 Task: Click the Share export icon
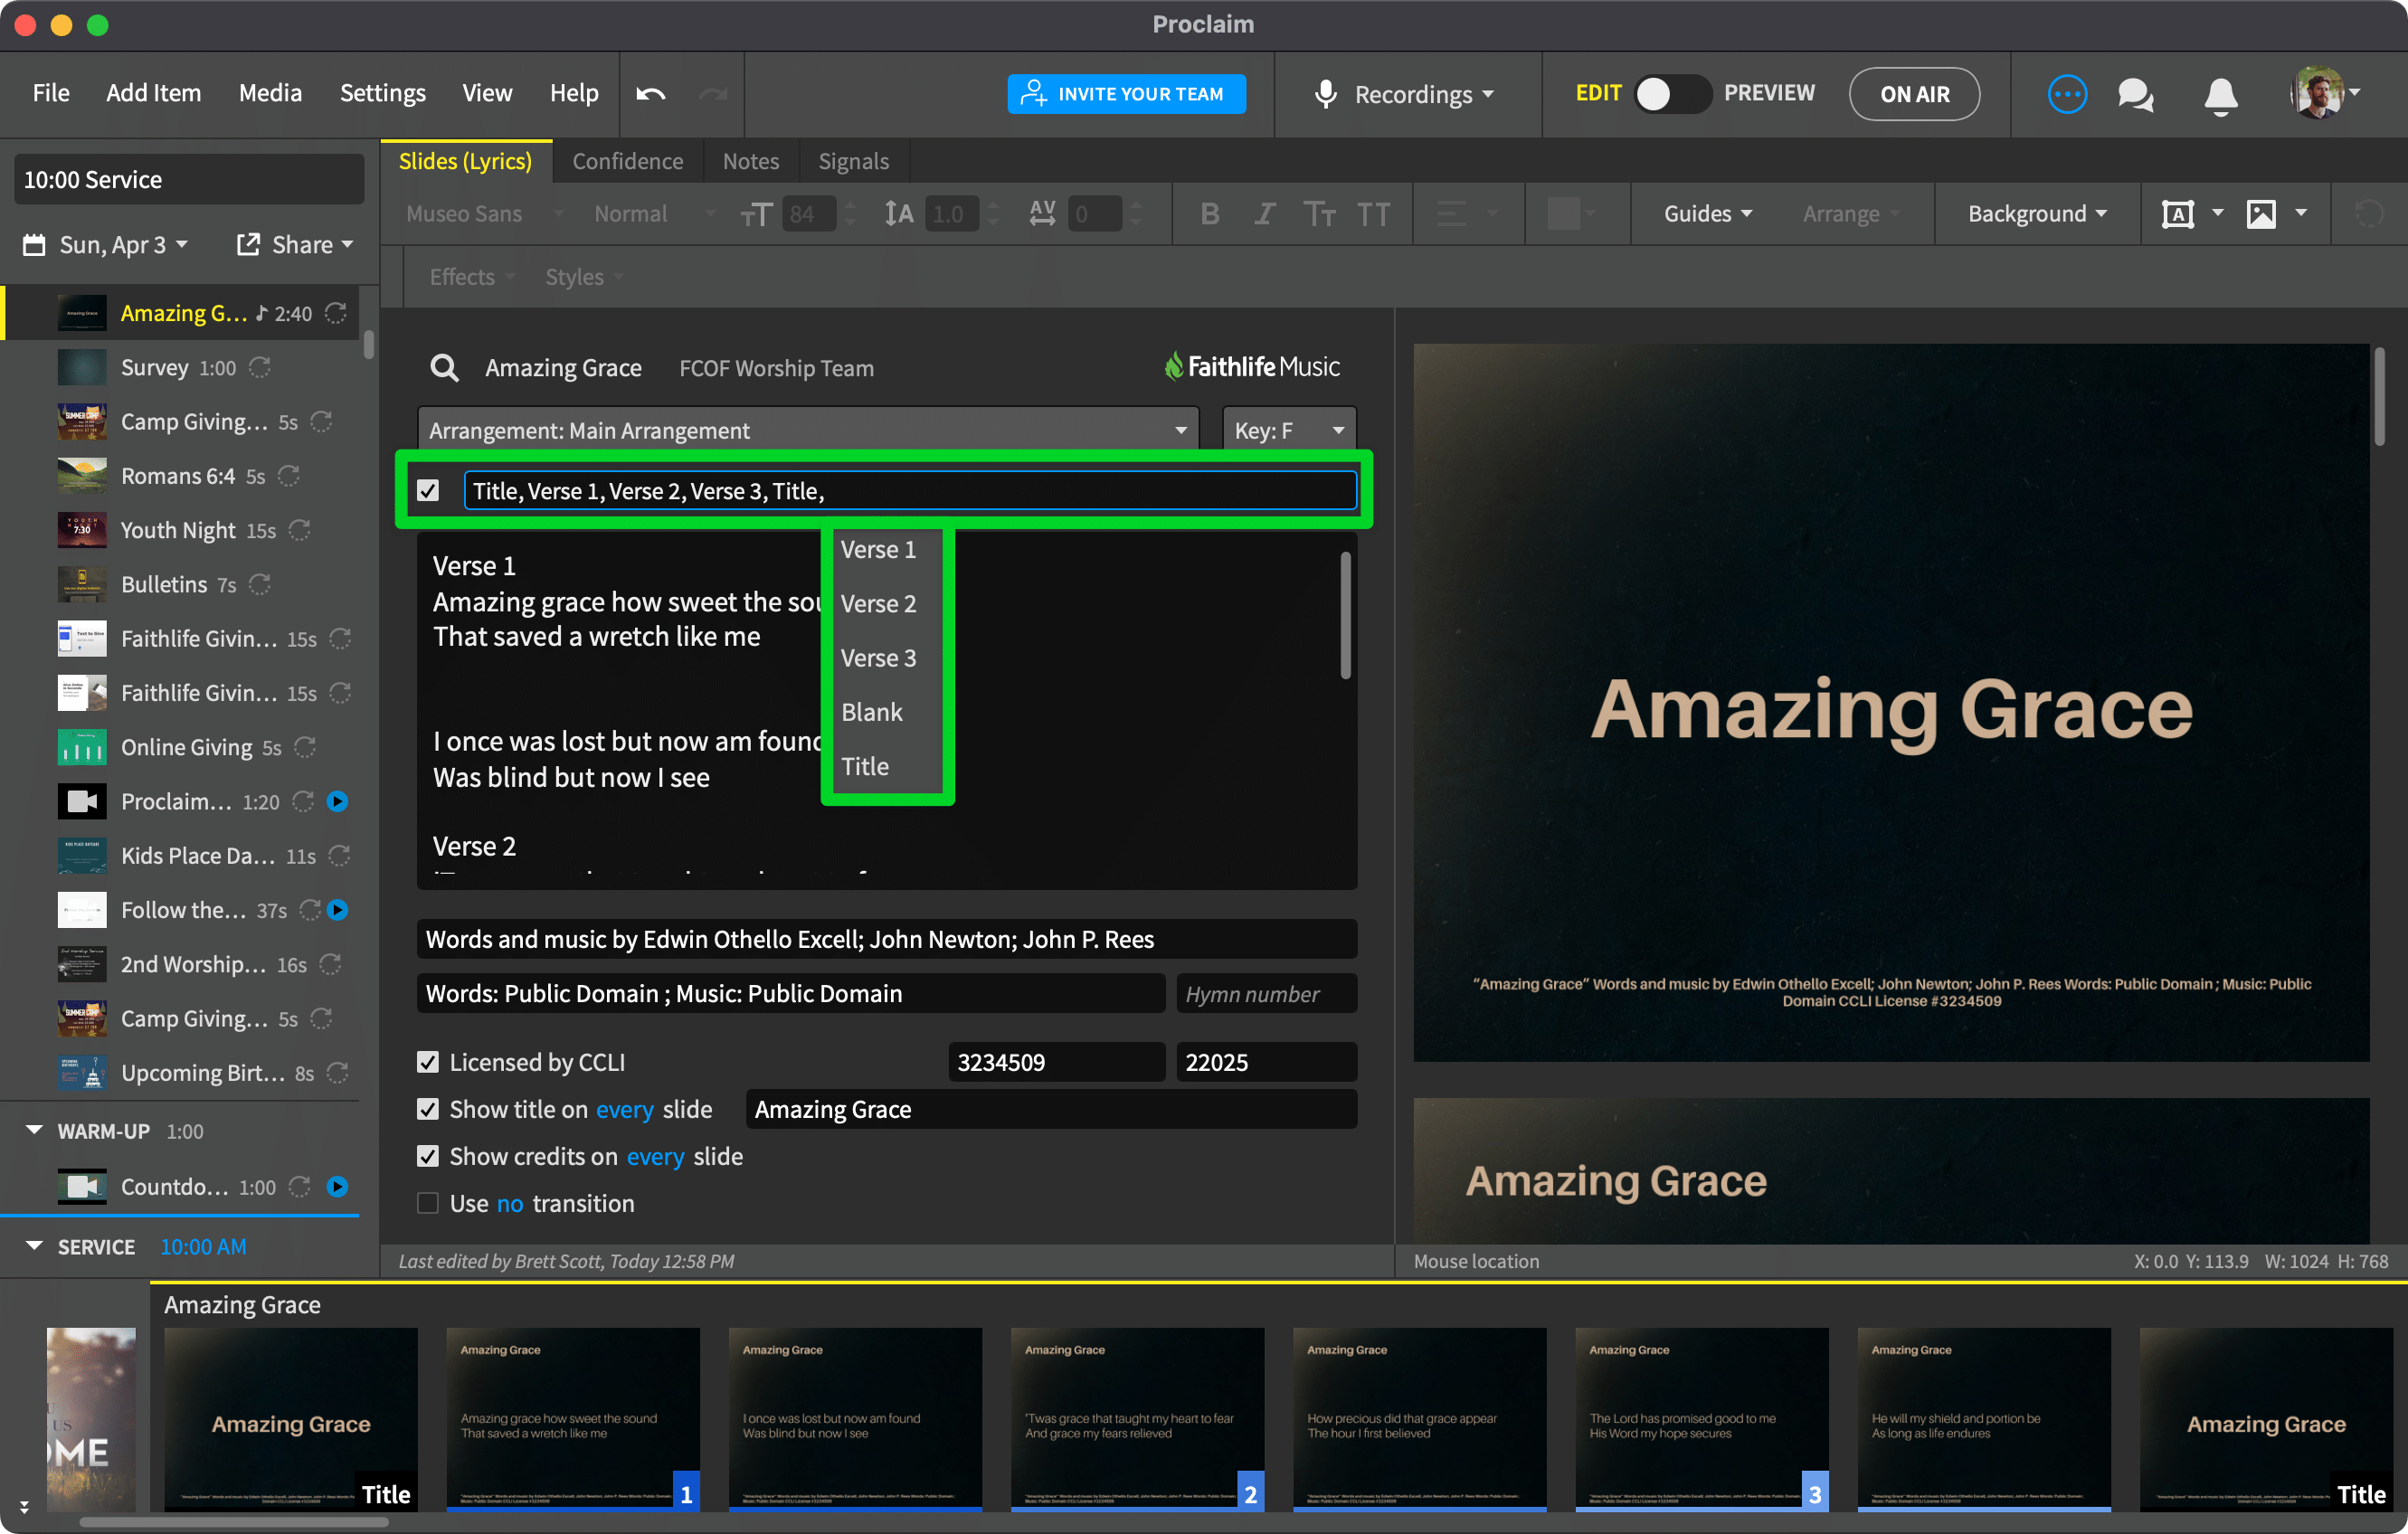click(248, 244)
